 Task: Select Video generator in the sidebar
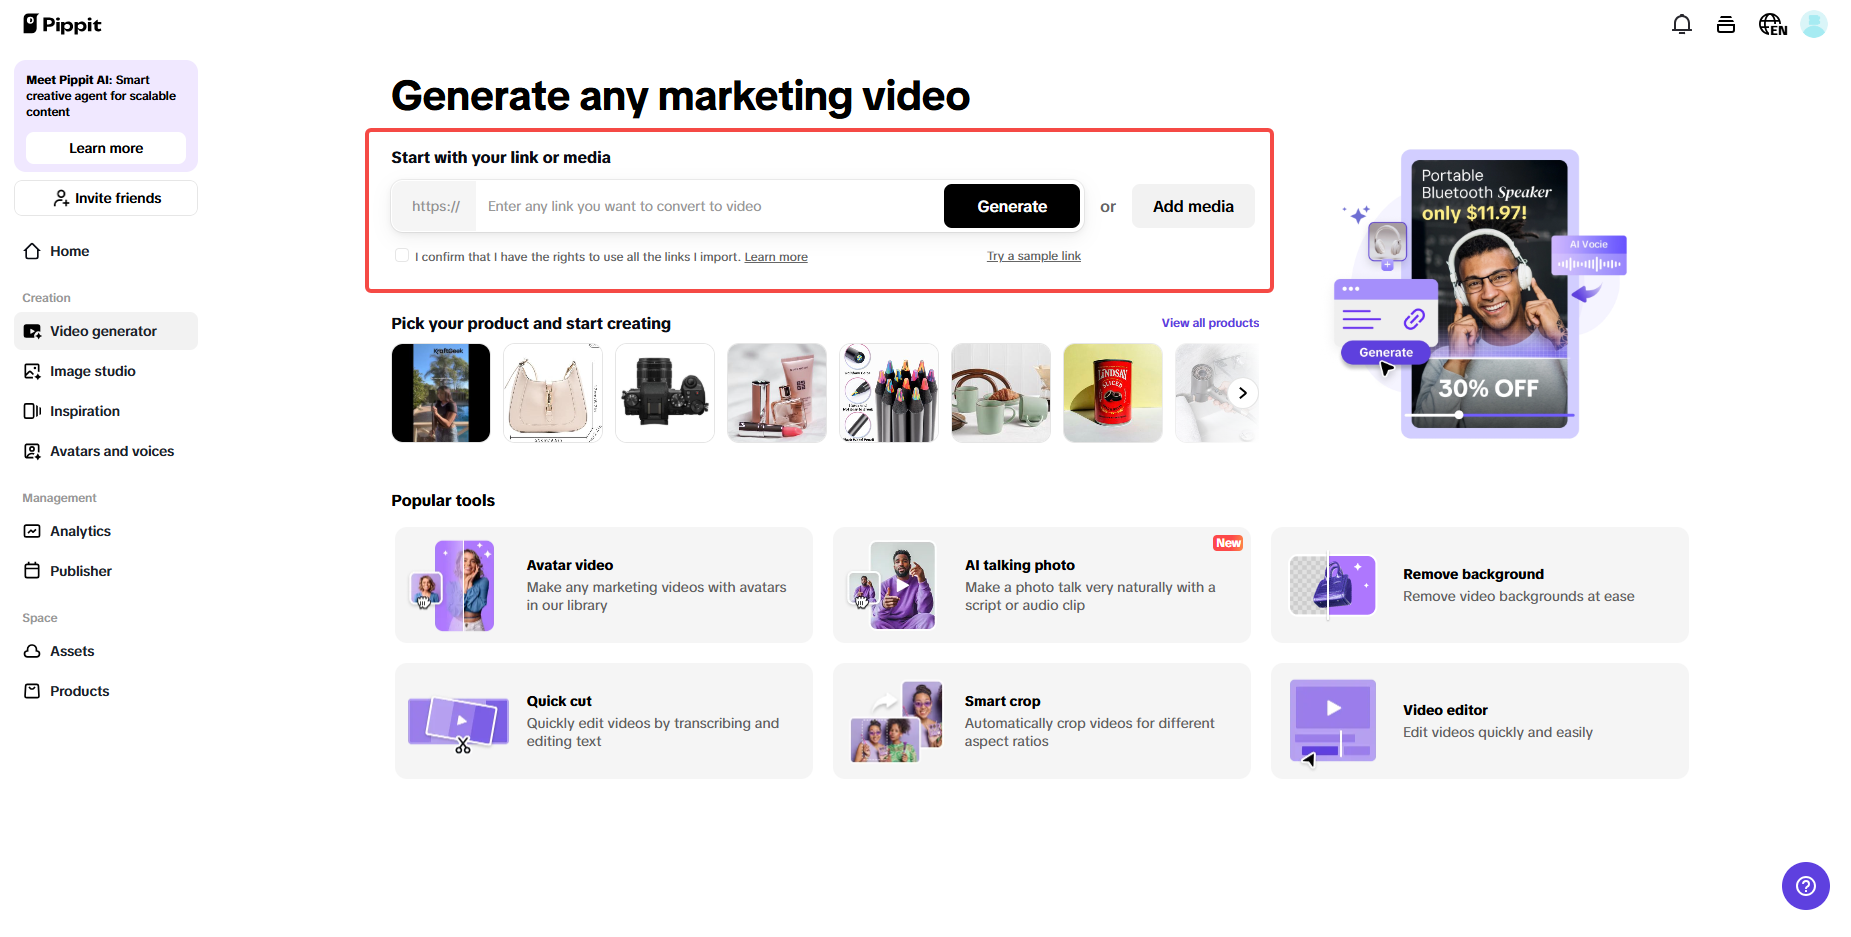tap(103, 330)
